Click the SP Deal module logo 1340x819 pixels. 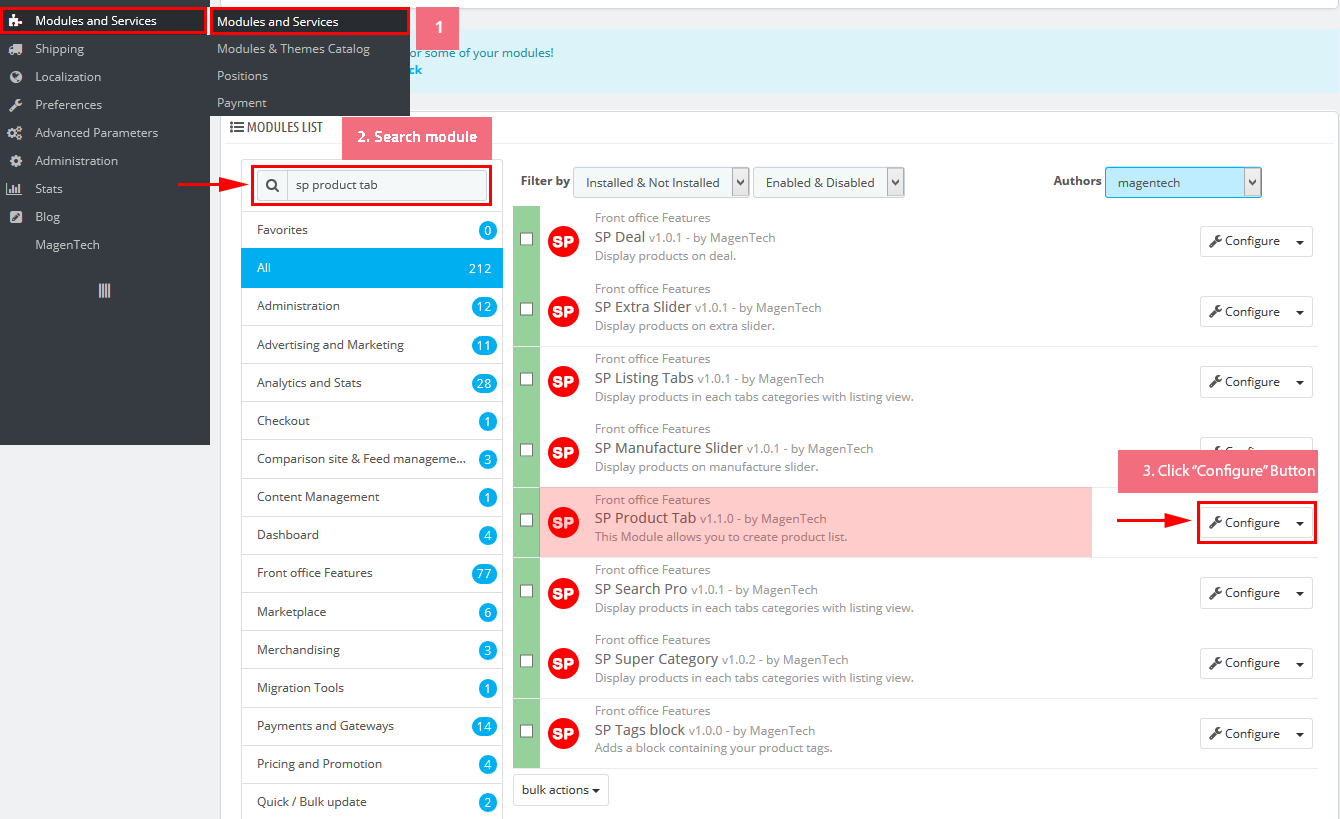(x=564, y=241)
